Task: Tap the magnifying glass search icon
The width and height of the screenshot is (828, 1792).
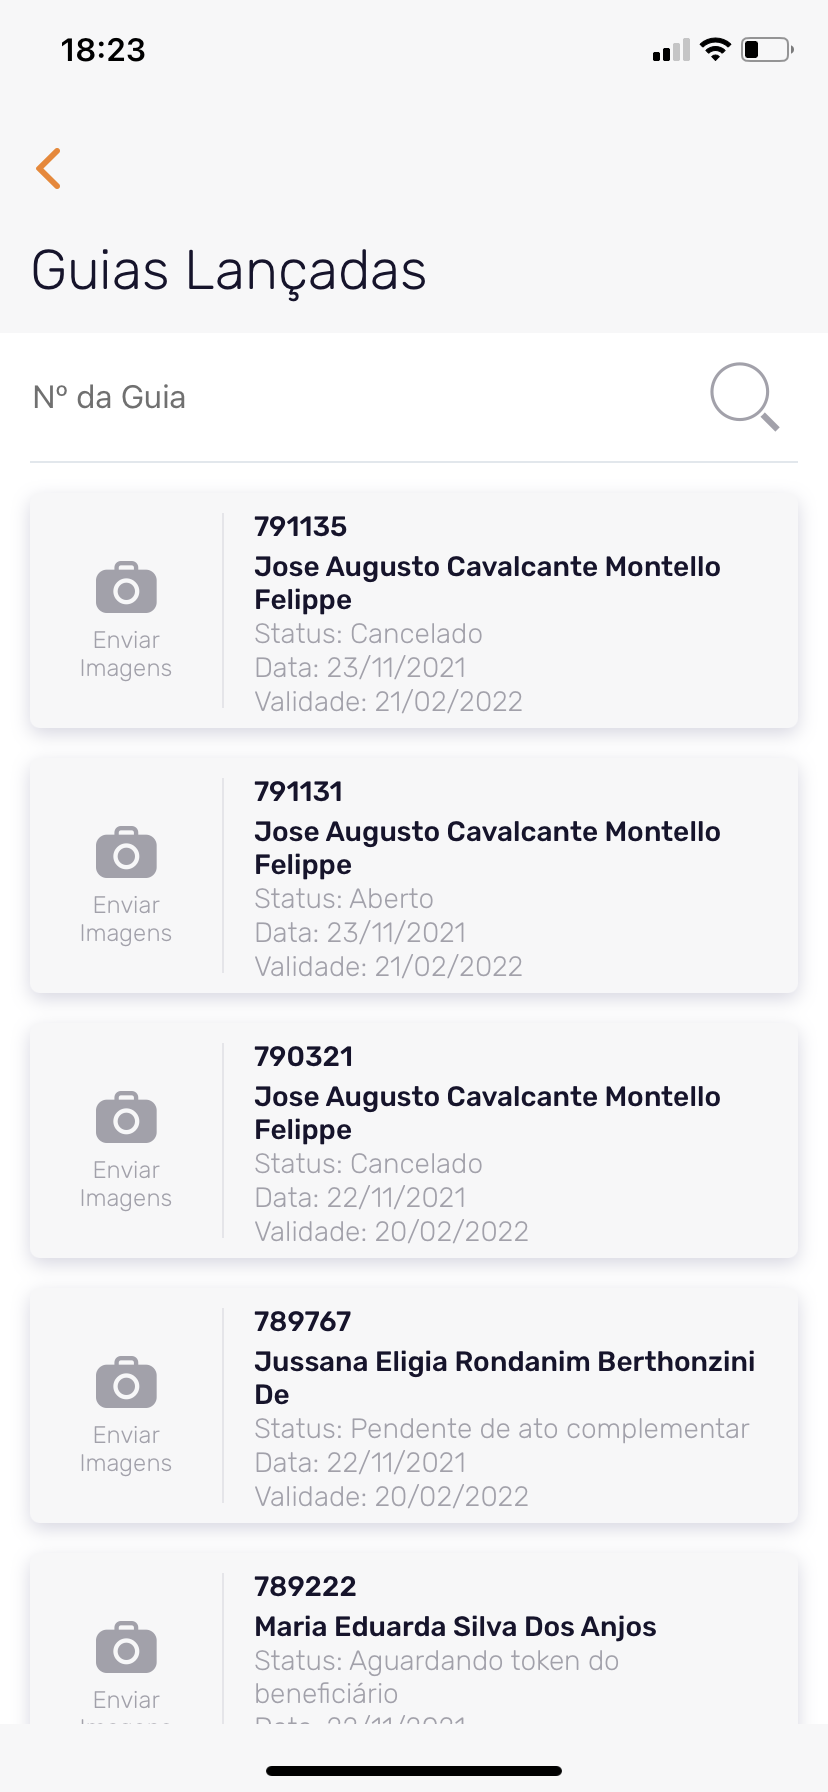Action: click(744, 397)
